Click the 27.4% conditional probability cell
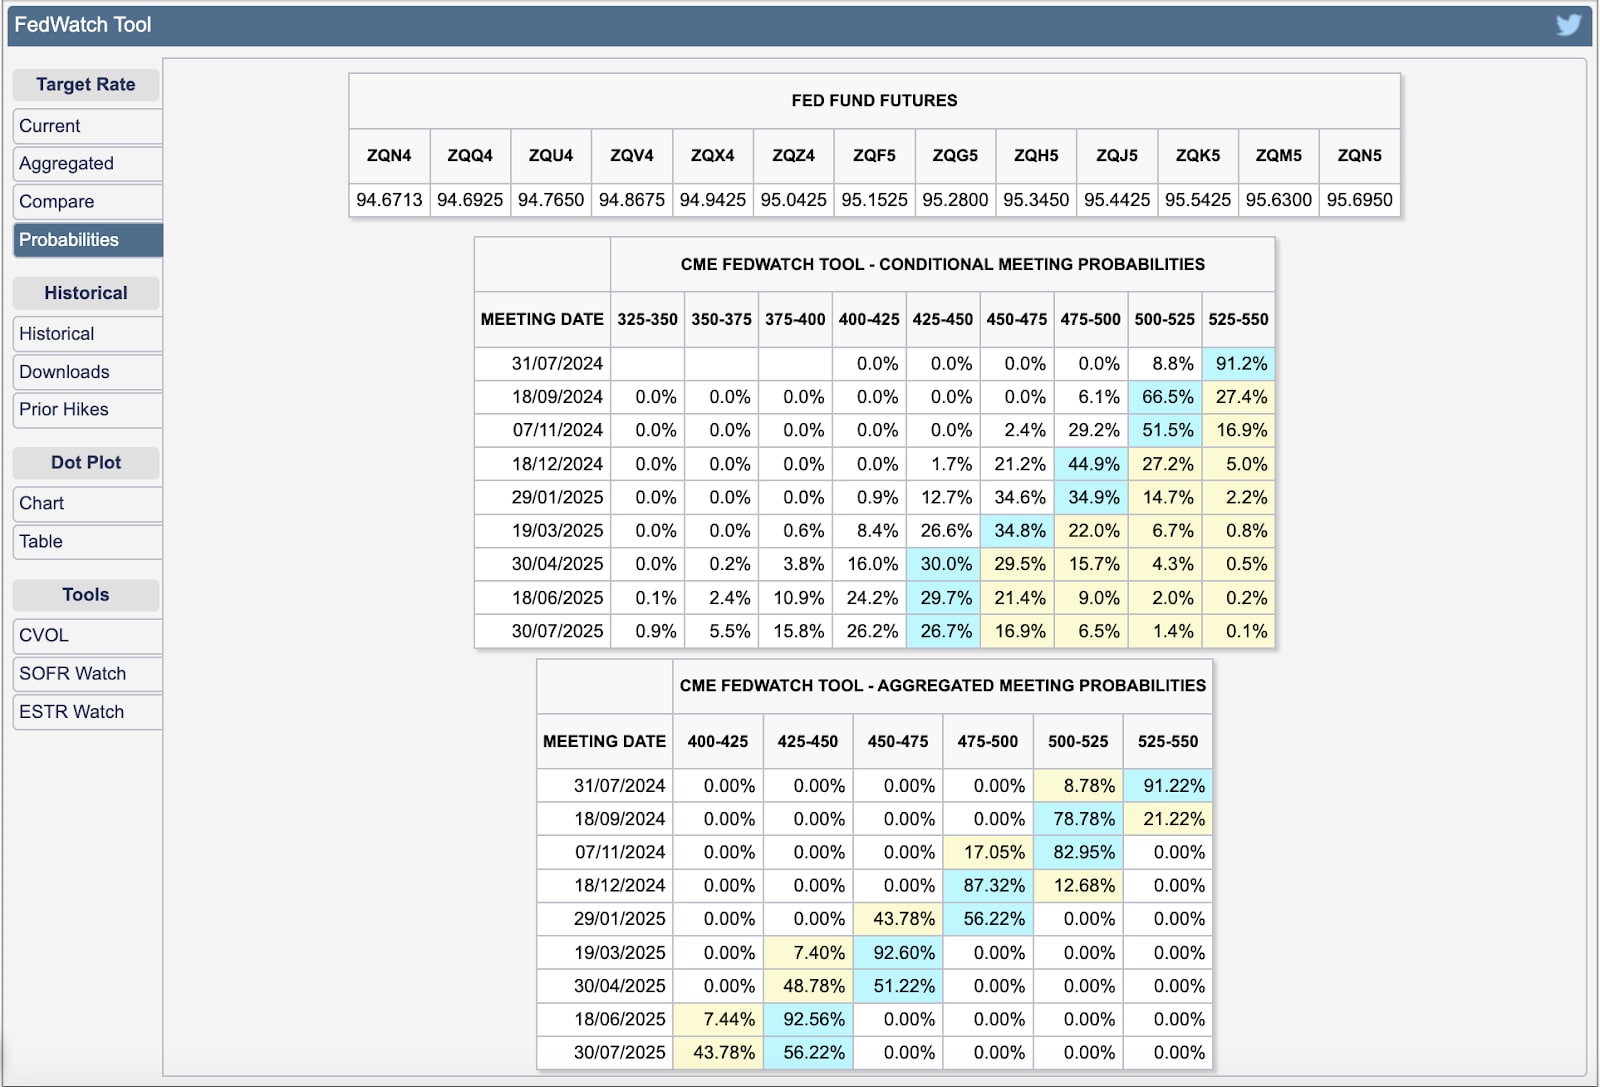The height and width of the screenshot is (1087, 1600). (x=1239, y=397)
